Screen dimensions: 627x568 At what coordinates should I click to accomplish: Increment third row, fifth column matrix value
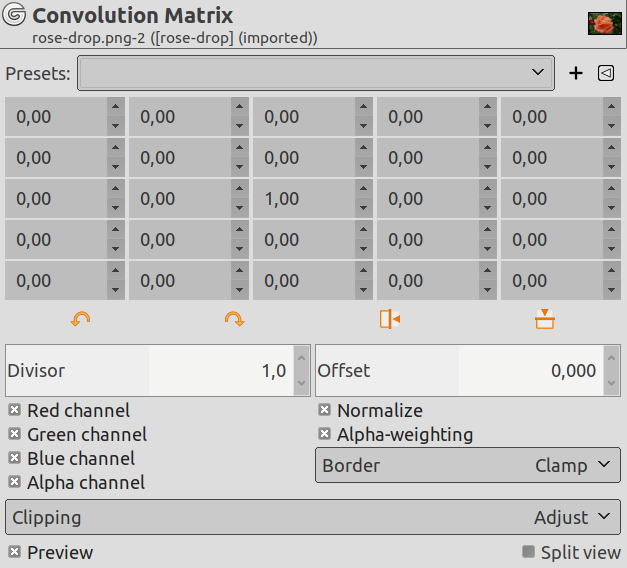tap(611, 188)
